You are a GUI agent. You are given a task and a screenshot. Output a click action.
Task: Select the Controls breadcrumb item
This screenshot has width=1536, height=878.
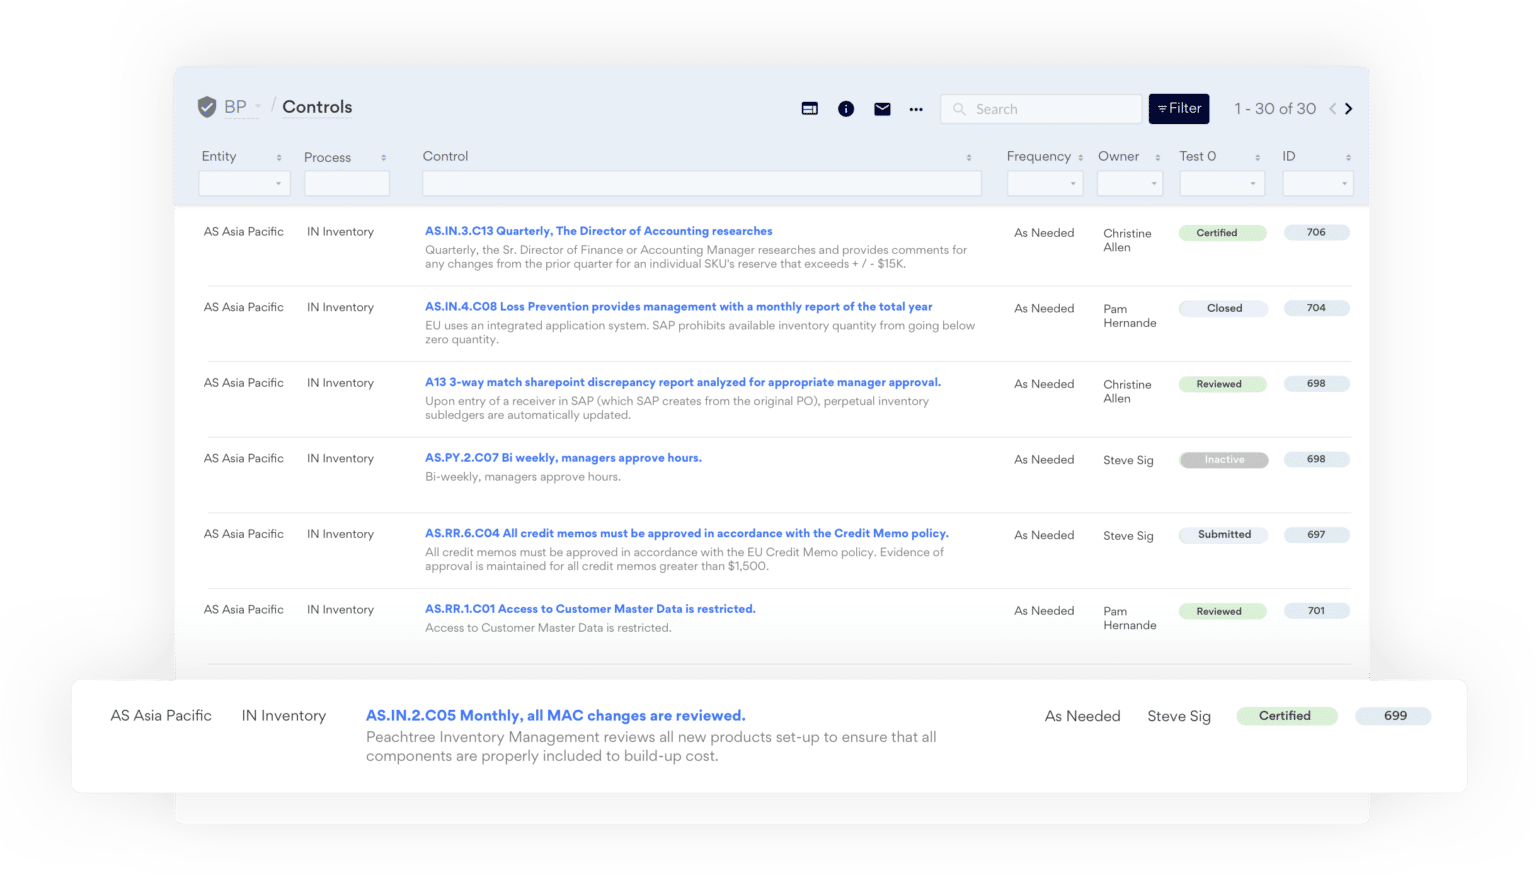click(x=316, y=107)
